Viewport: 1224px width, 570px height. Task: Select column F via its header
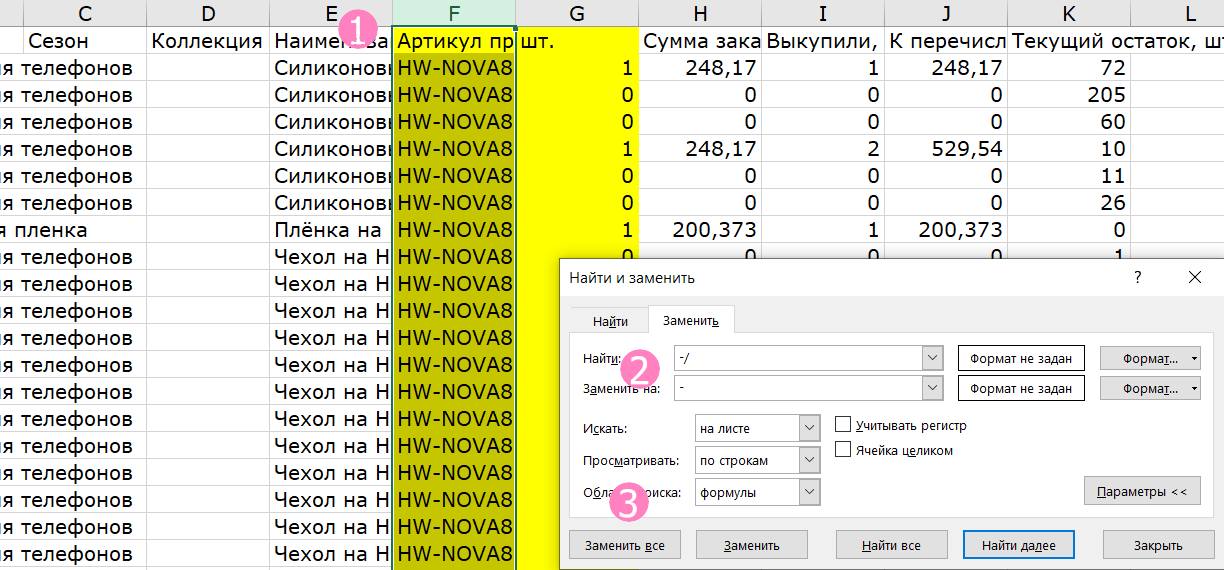[455, 13]
